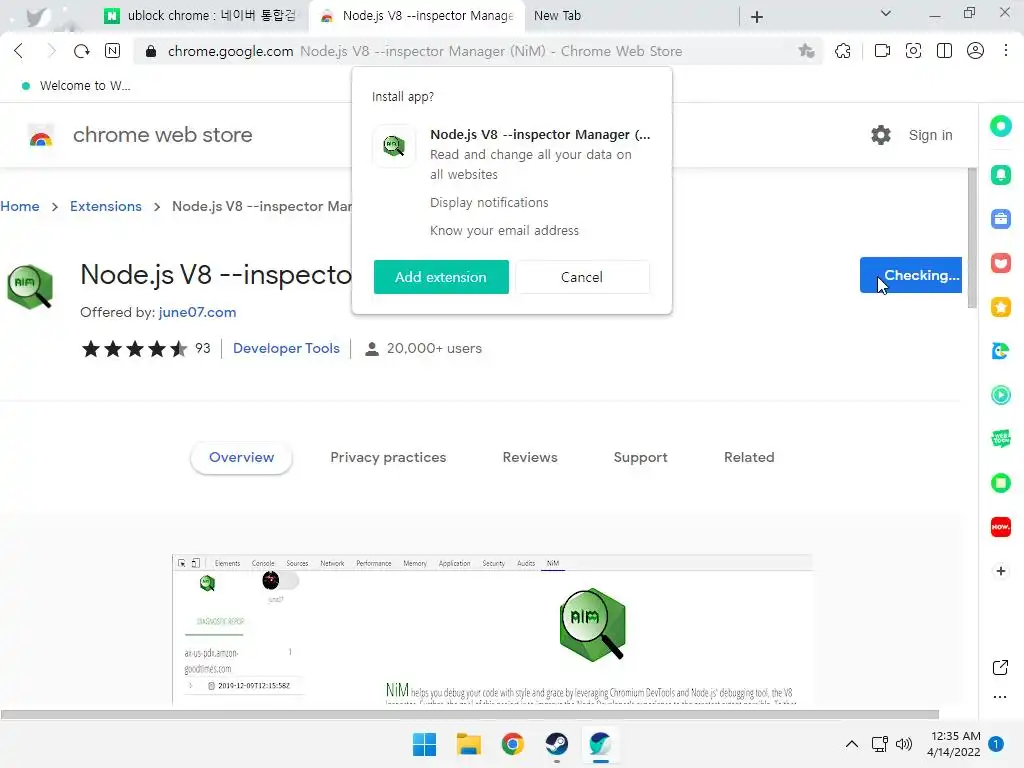This screenshot has height=768, width=1024.
Task: Click the green circle sidebar icon at top
Action: [x=1000, y=126]
